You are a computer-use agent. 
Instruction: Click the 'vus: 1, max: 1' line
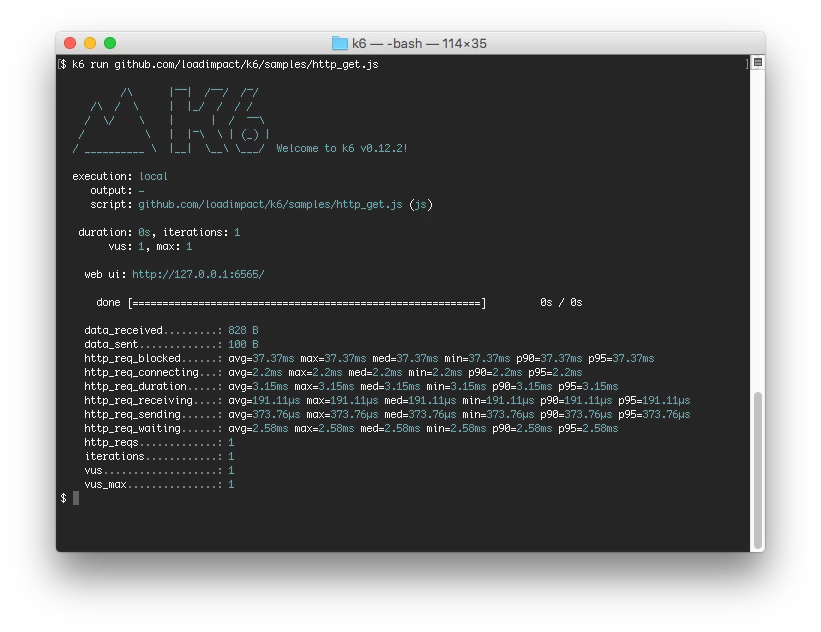click(x=150, y=247)
